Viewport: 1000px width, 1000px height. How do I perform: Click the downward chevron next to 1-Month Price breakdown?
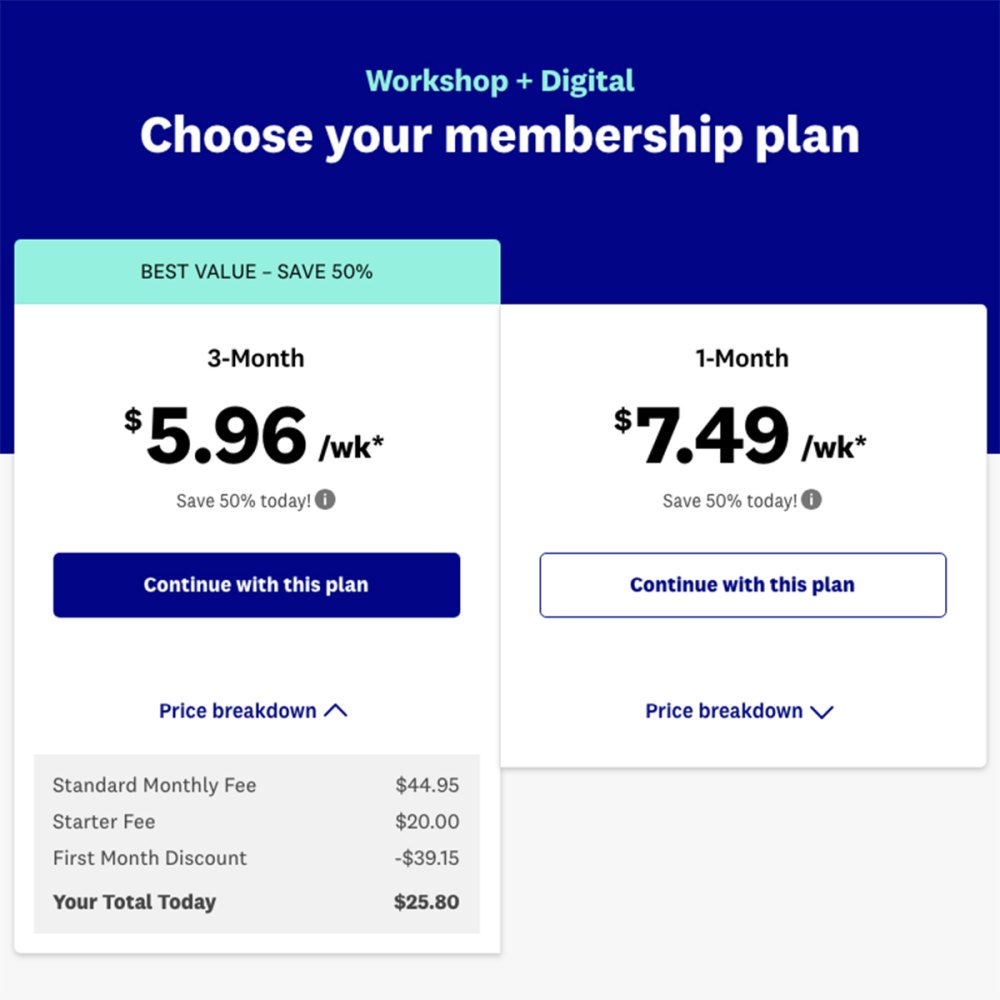click(822, 712)
